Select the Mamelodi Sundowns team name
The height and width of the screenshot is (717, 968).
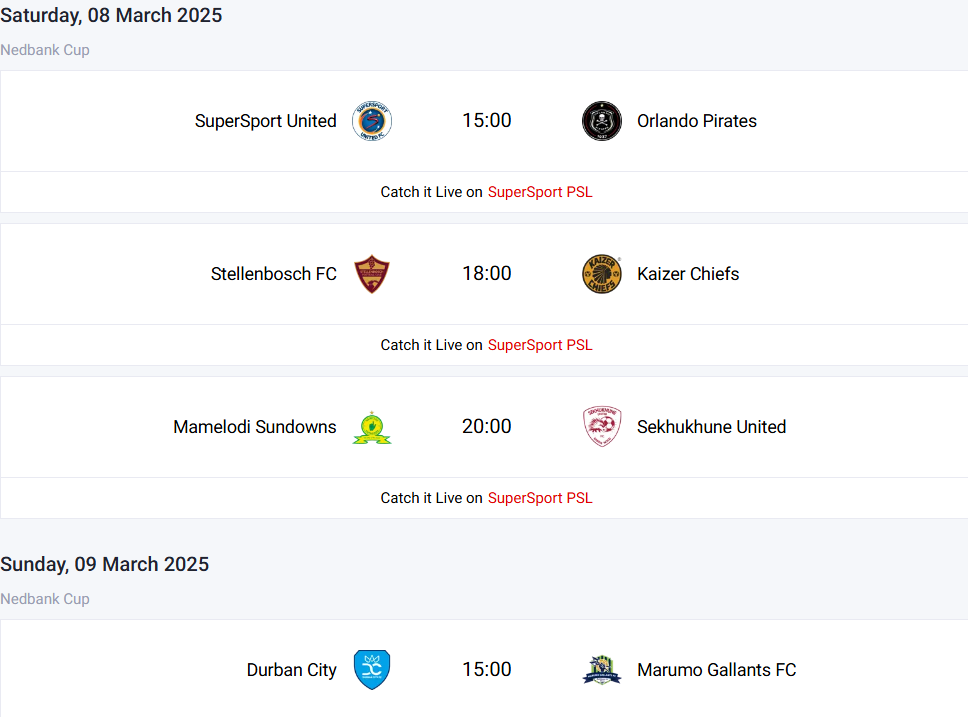(255, 427)
